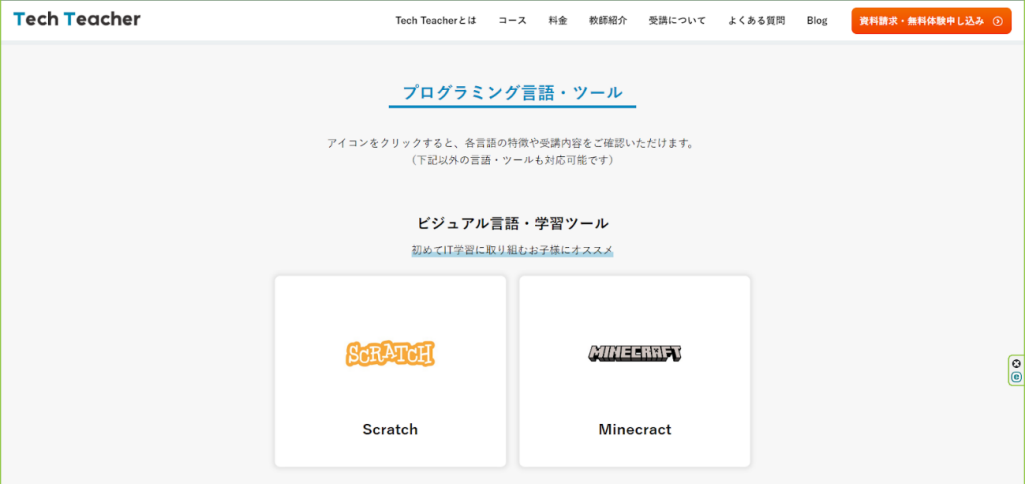
Task: Click the アイコンをクリックすると description text
Action: click(x=512, y=143)
